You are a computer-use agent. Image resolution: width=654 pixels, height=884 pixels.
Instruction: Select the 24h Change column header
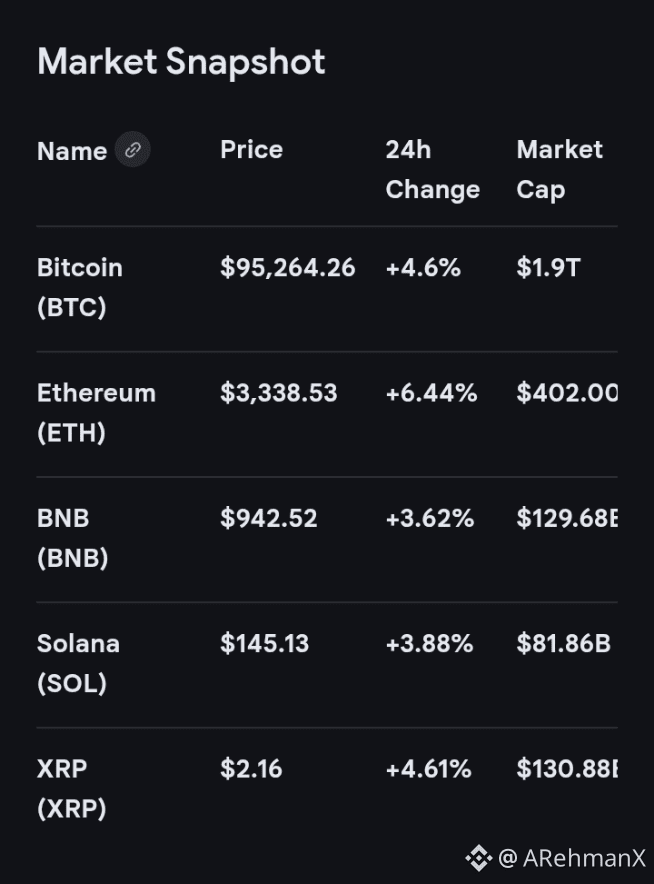click(432, 169)
